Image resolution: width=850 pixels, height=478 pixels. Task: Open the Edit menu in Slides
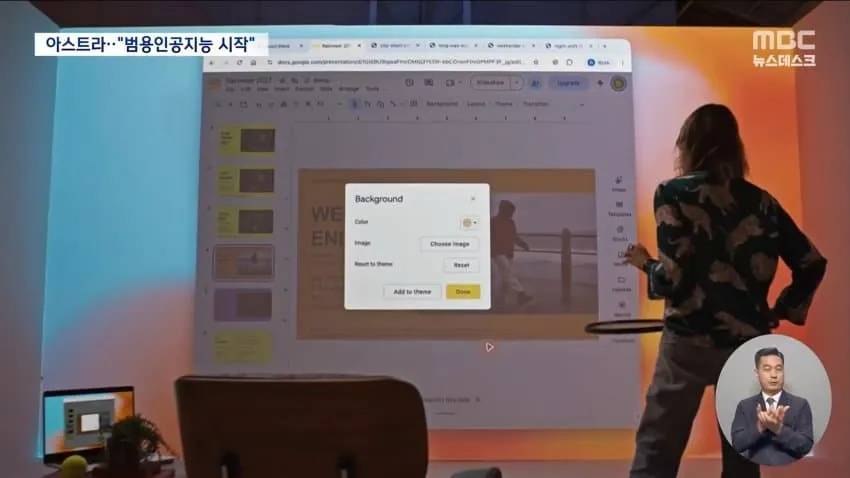point(246,89)
